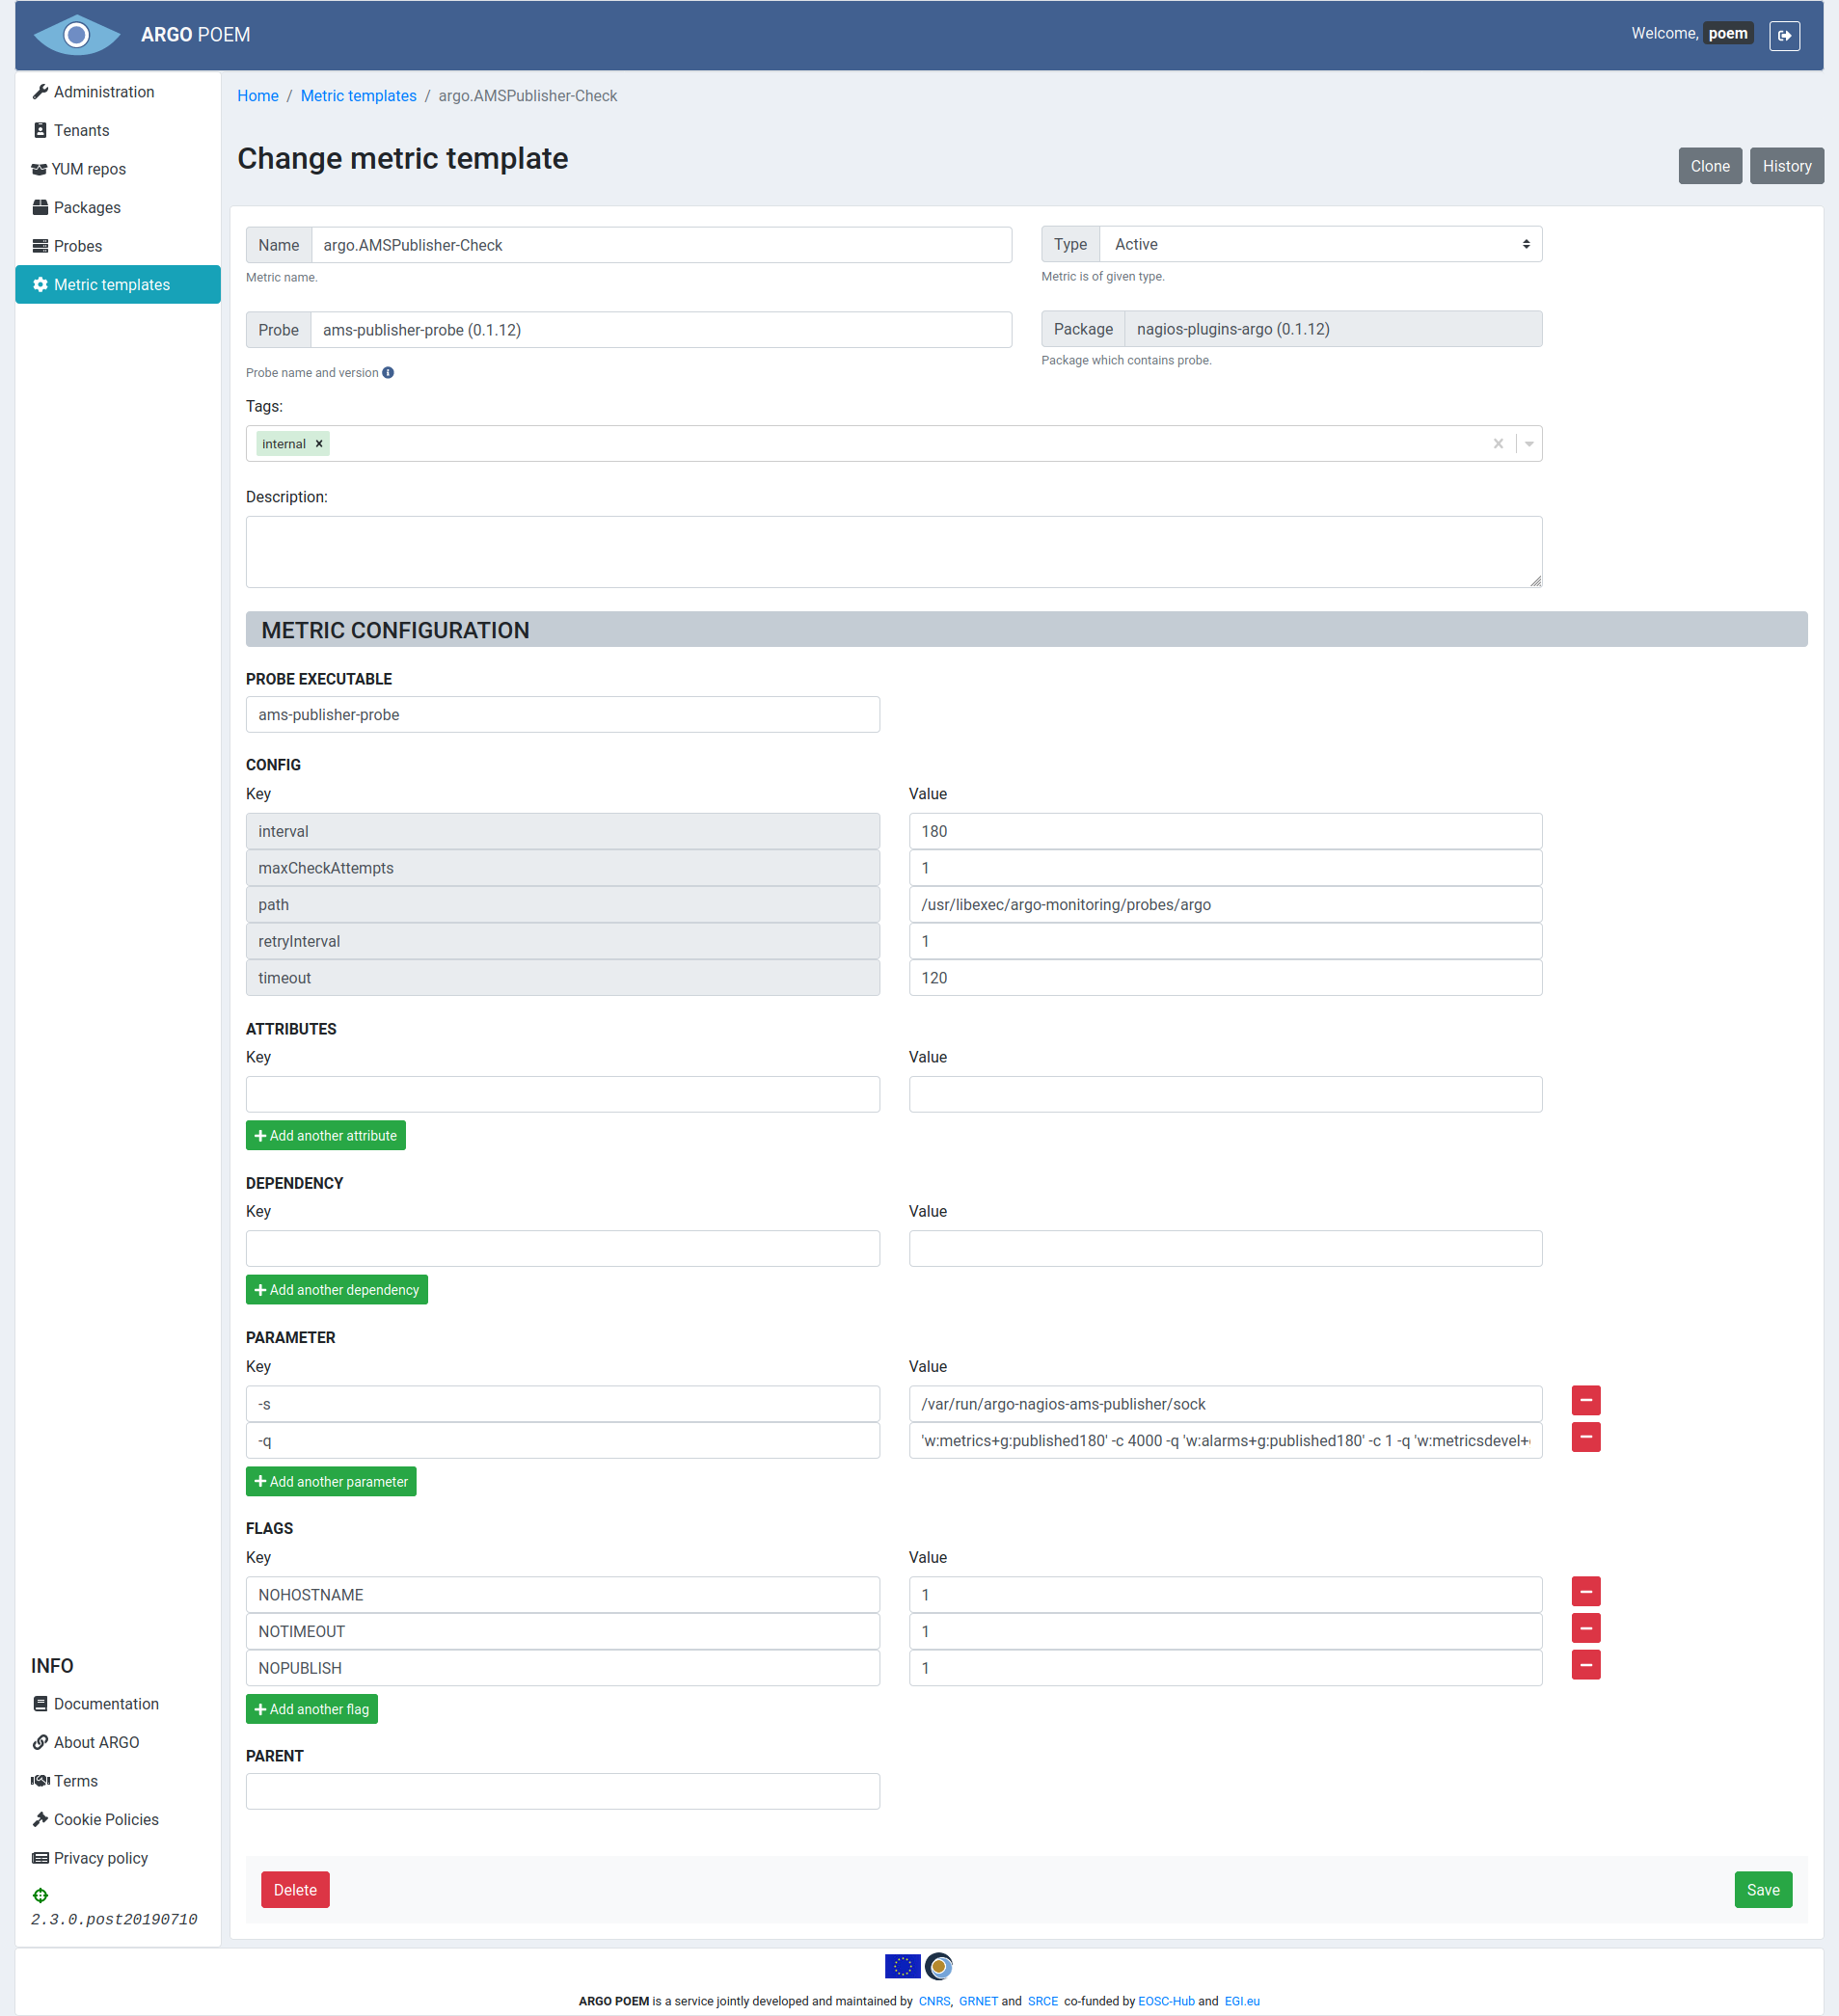Screen dimensions: 1839x2016
Task: Click into the Description text area
Action: coord(894,552)
